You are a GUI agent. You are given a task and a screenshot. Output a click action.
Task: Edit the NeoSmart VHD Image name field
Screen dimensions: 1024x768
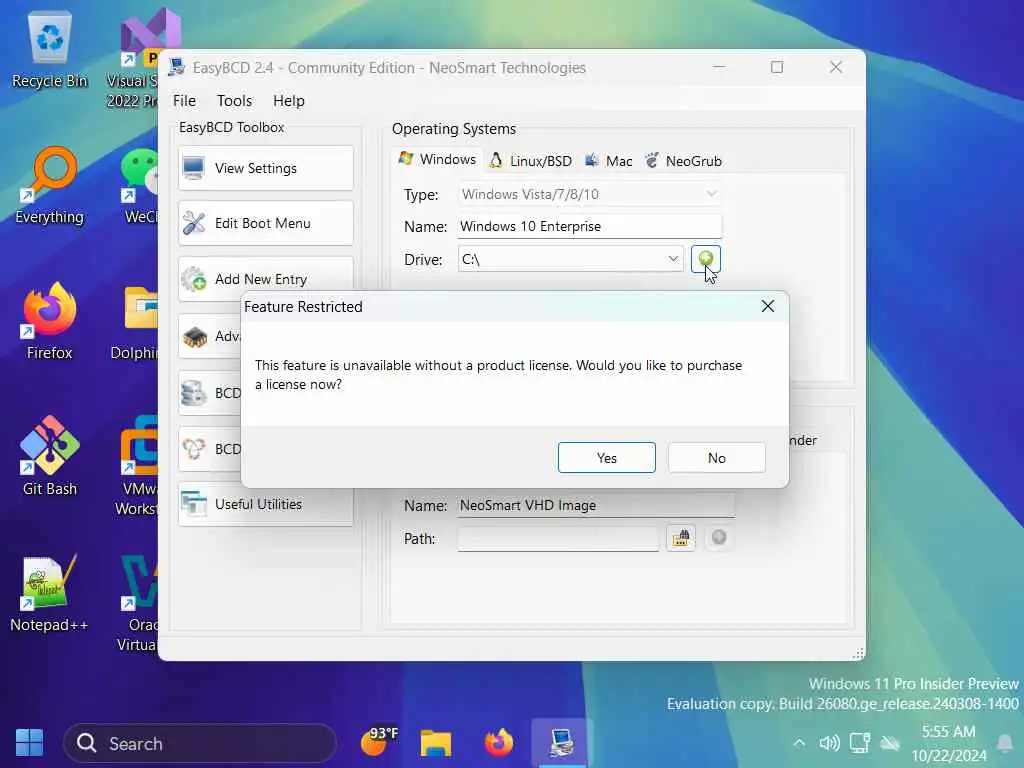point(596,505)
